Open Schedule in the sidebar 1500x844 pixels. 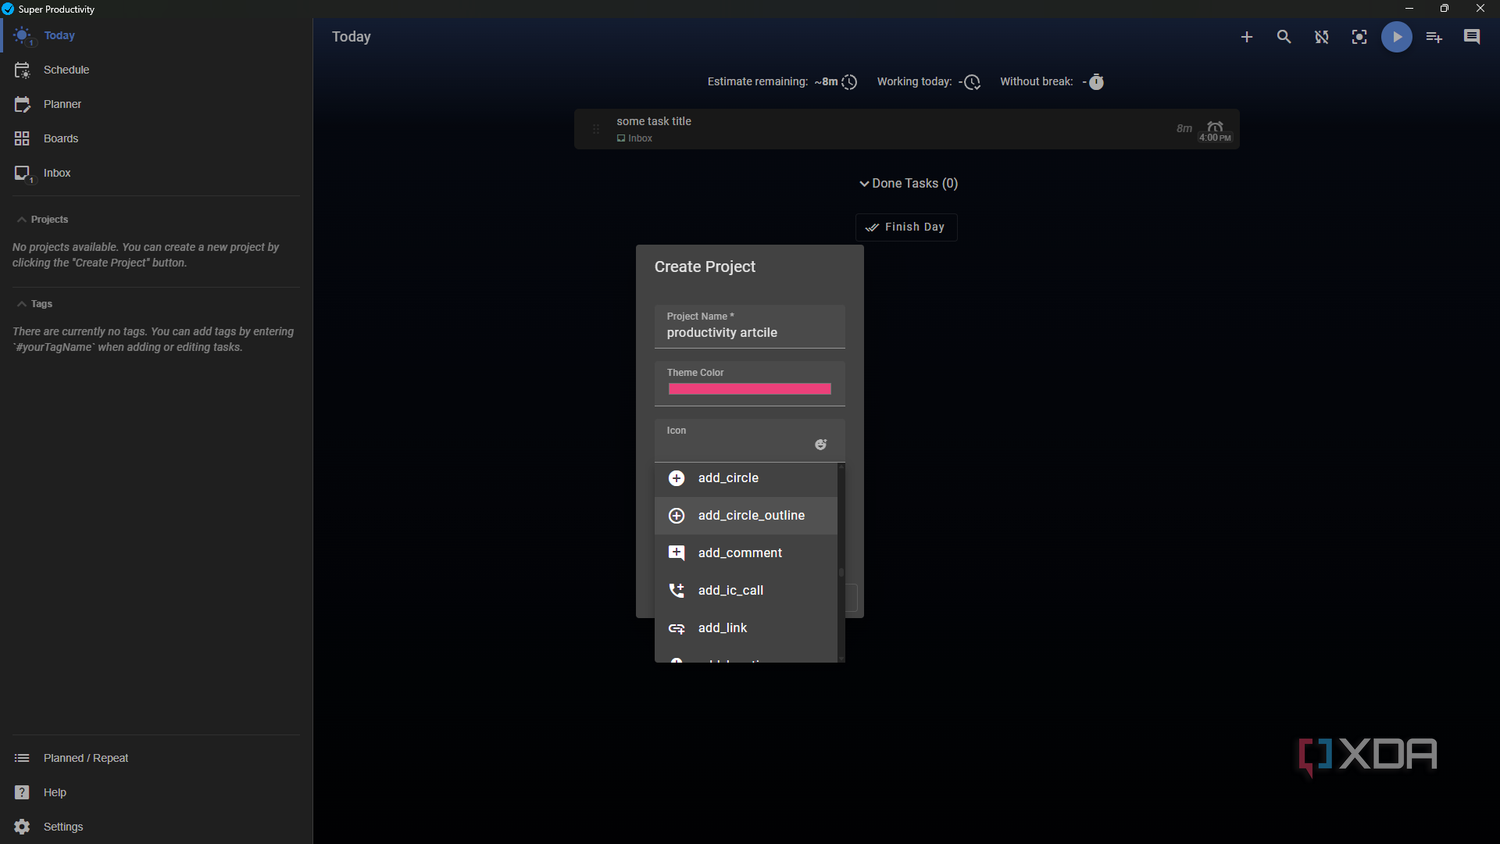click(x=156, y=70)
